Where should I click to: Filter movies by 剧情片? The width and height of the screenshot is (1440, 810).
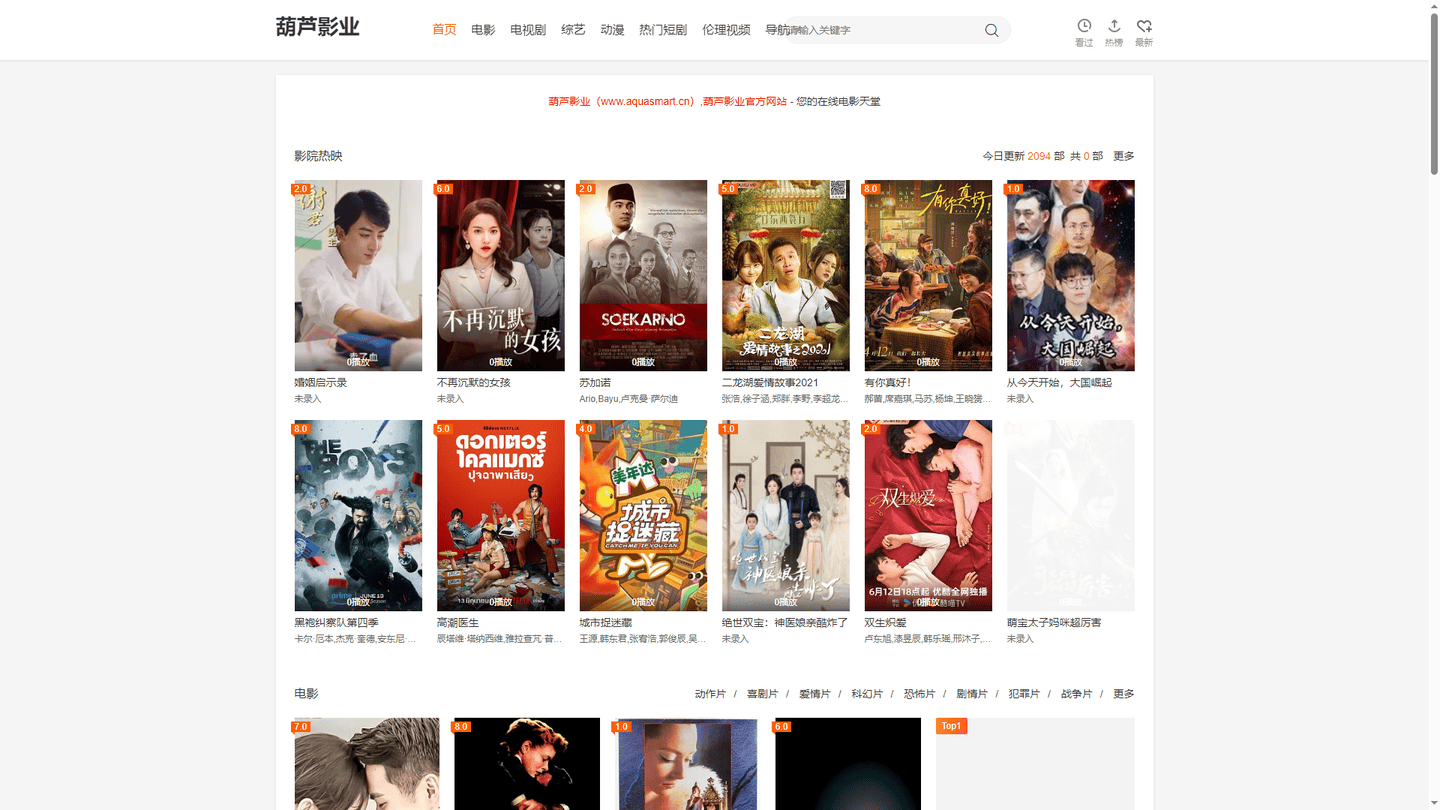point(971,694)
